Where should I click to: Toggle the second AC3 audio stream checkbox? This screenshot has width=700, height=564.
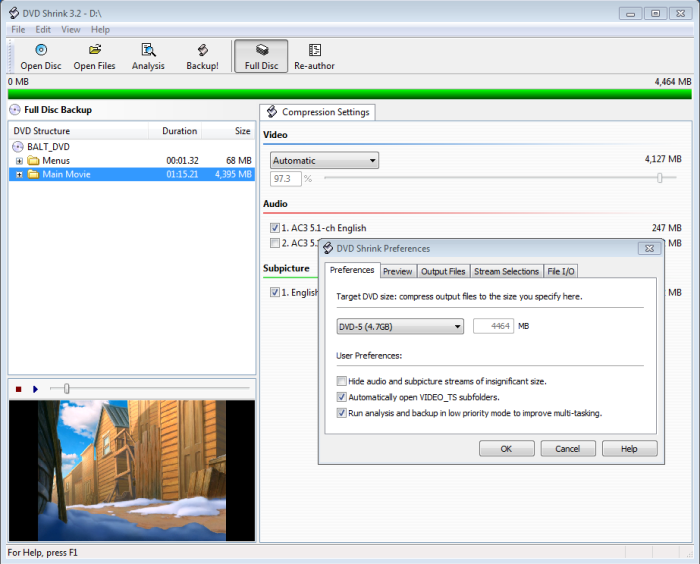coord(275,243)
